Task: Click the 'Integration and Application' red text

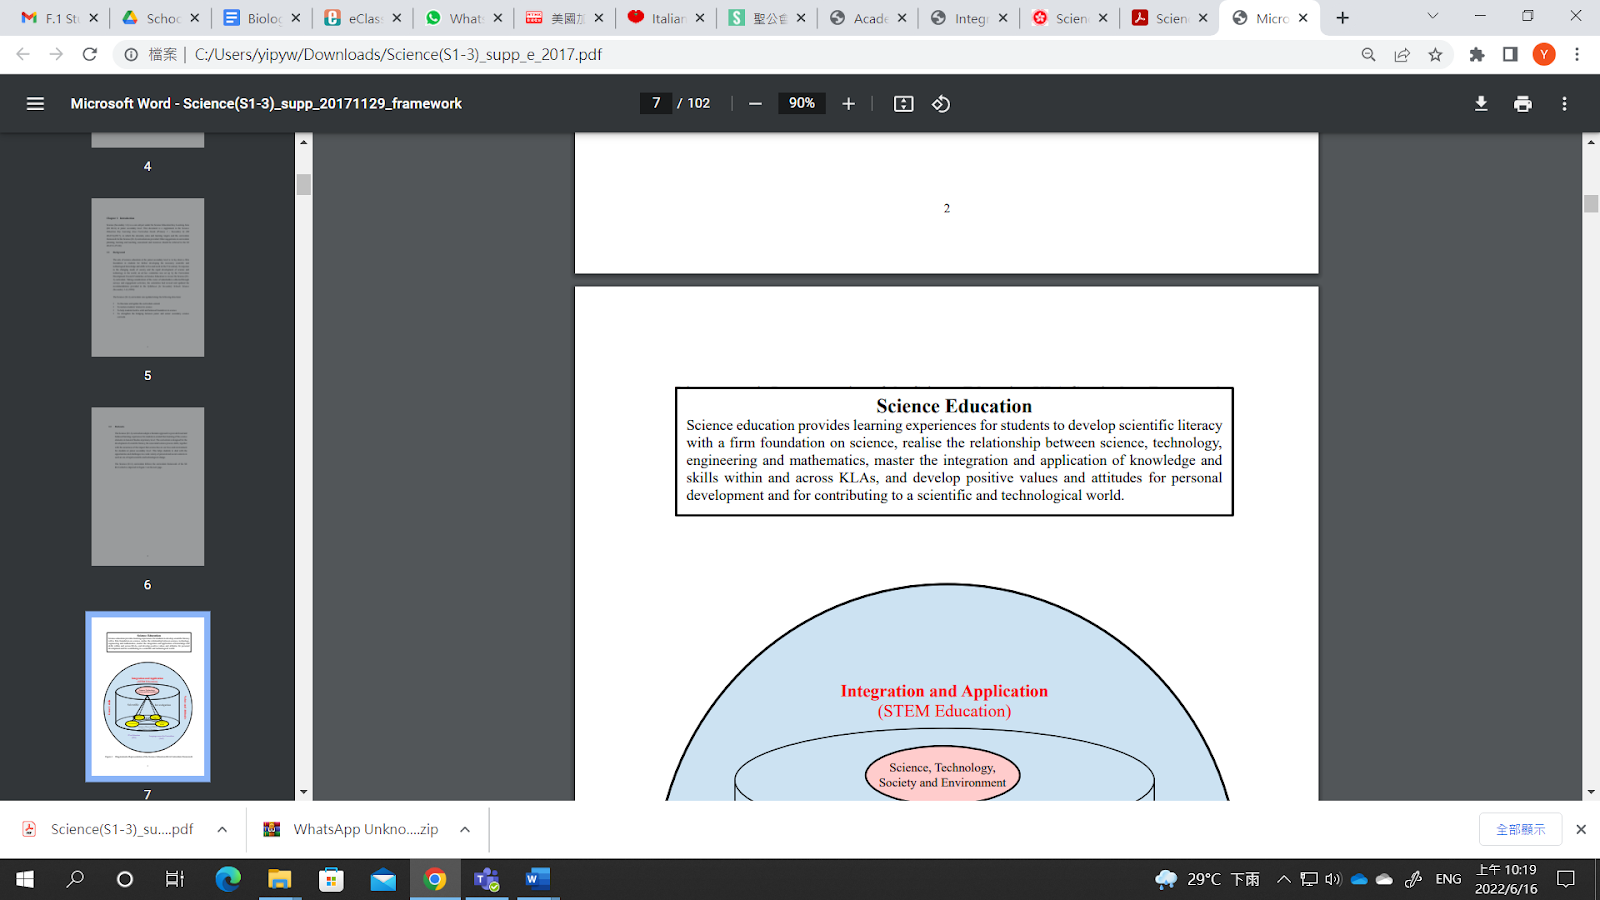Action: (x=944, y=691)
